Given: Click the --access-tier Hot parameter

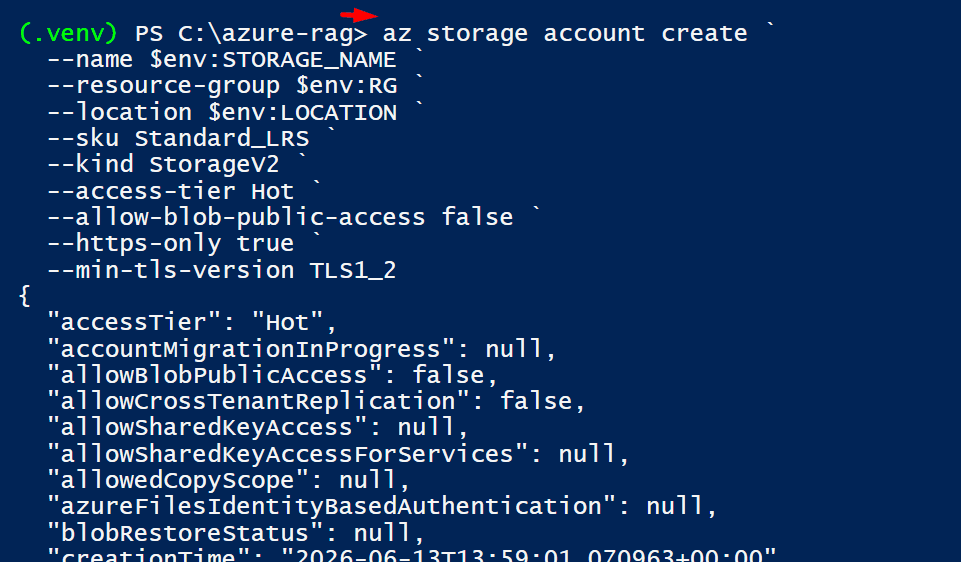Looking at the screenshot, I should click(171, 191).
